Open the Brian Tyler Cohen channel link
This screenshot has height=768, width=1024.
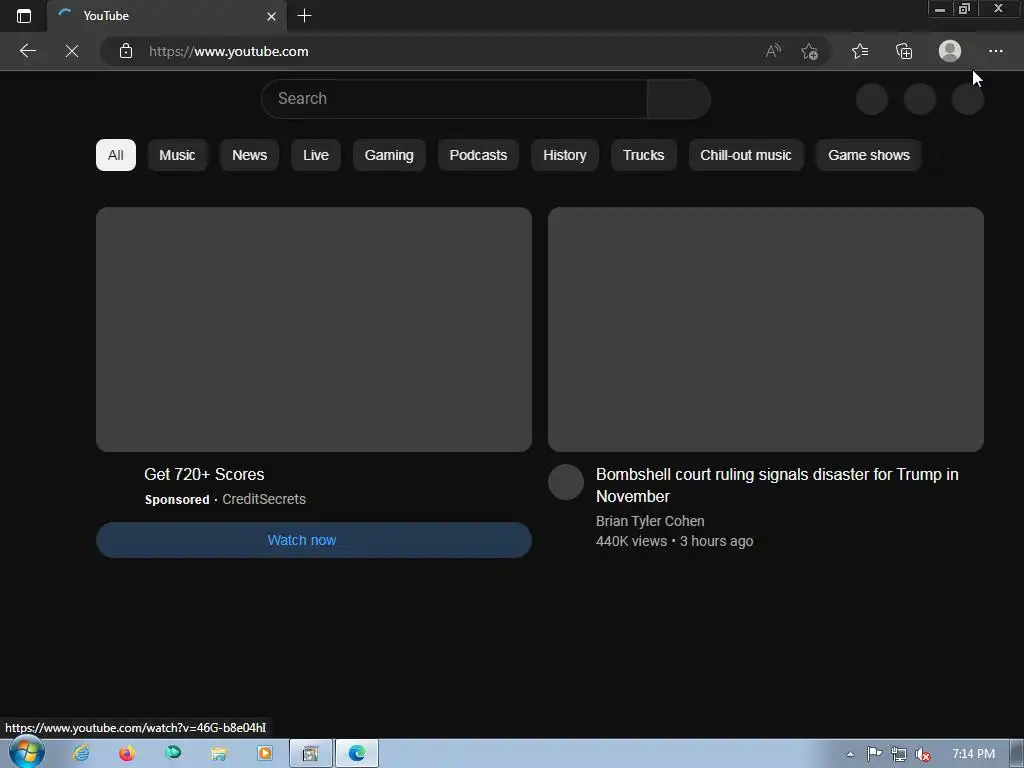click(650, 521)
